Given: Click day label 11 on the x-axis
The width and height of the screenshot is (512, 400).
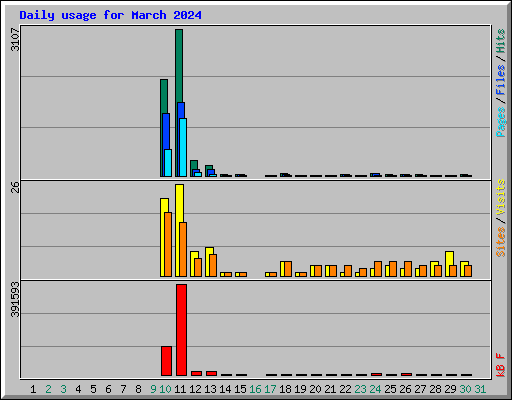Looking at the screenshot, I should pyautogui.click(x=180, y=389).
